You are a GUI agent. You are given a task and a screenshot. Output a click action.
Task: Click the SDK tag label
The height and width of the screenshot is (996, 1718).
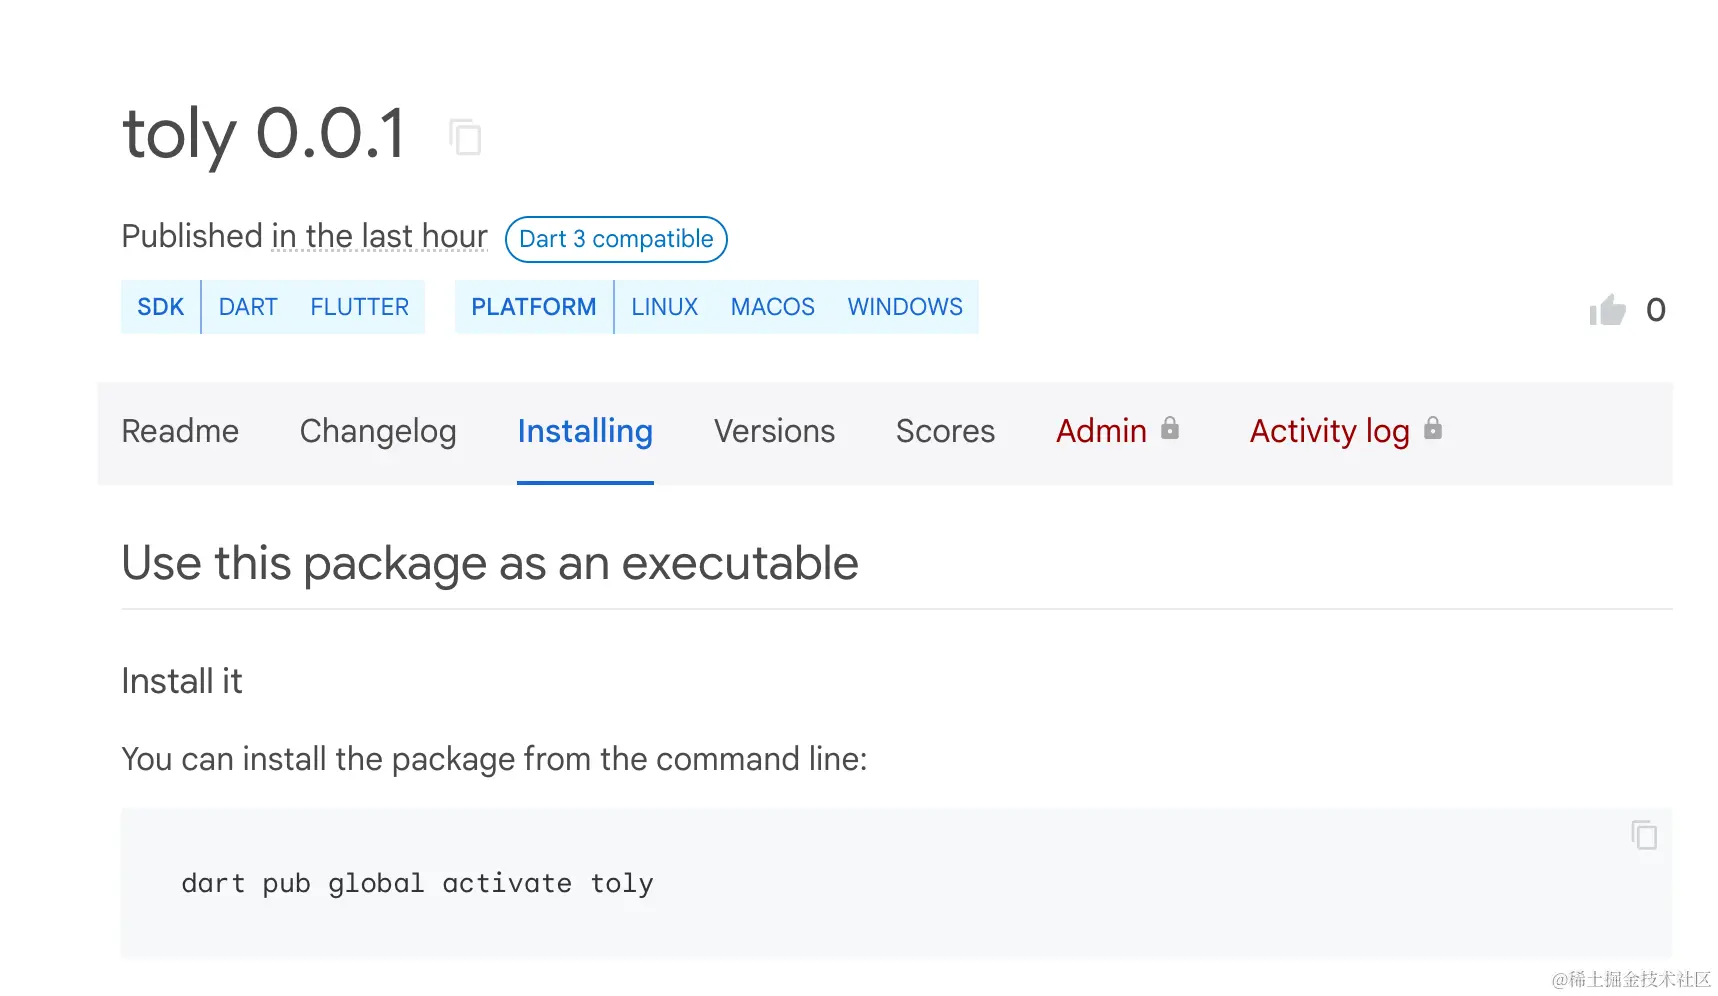click(x=161, y=307)
